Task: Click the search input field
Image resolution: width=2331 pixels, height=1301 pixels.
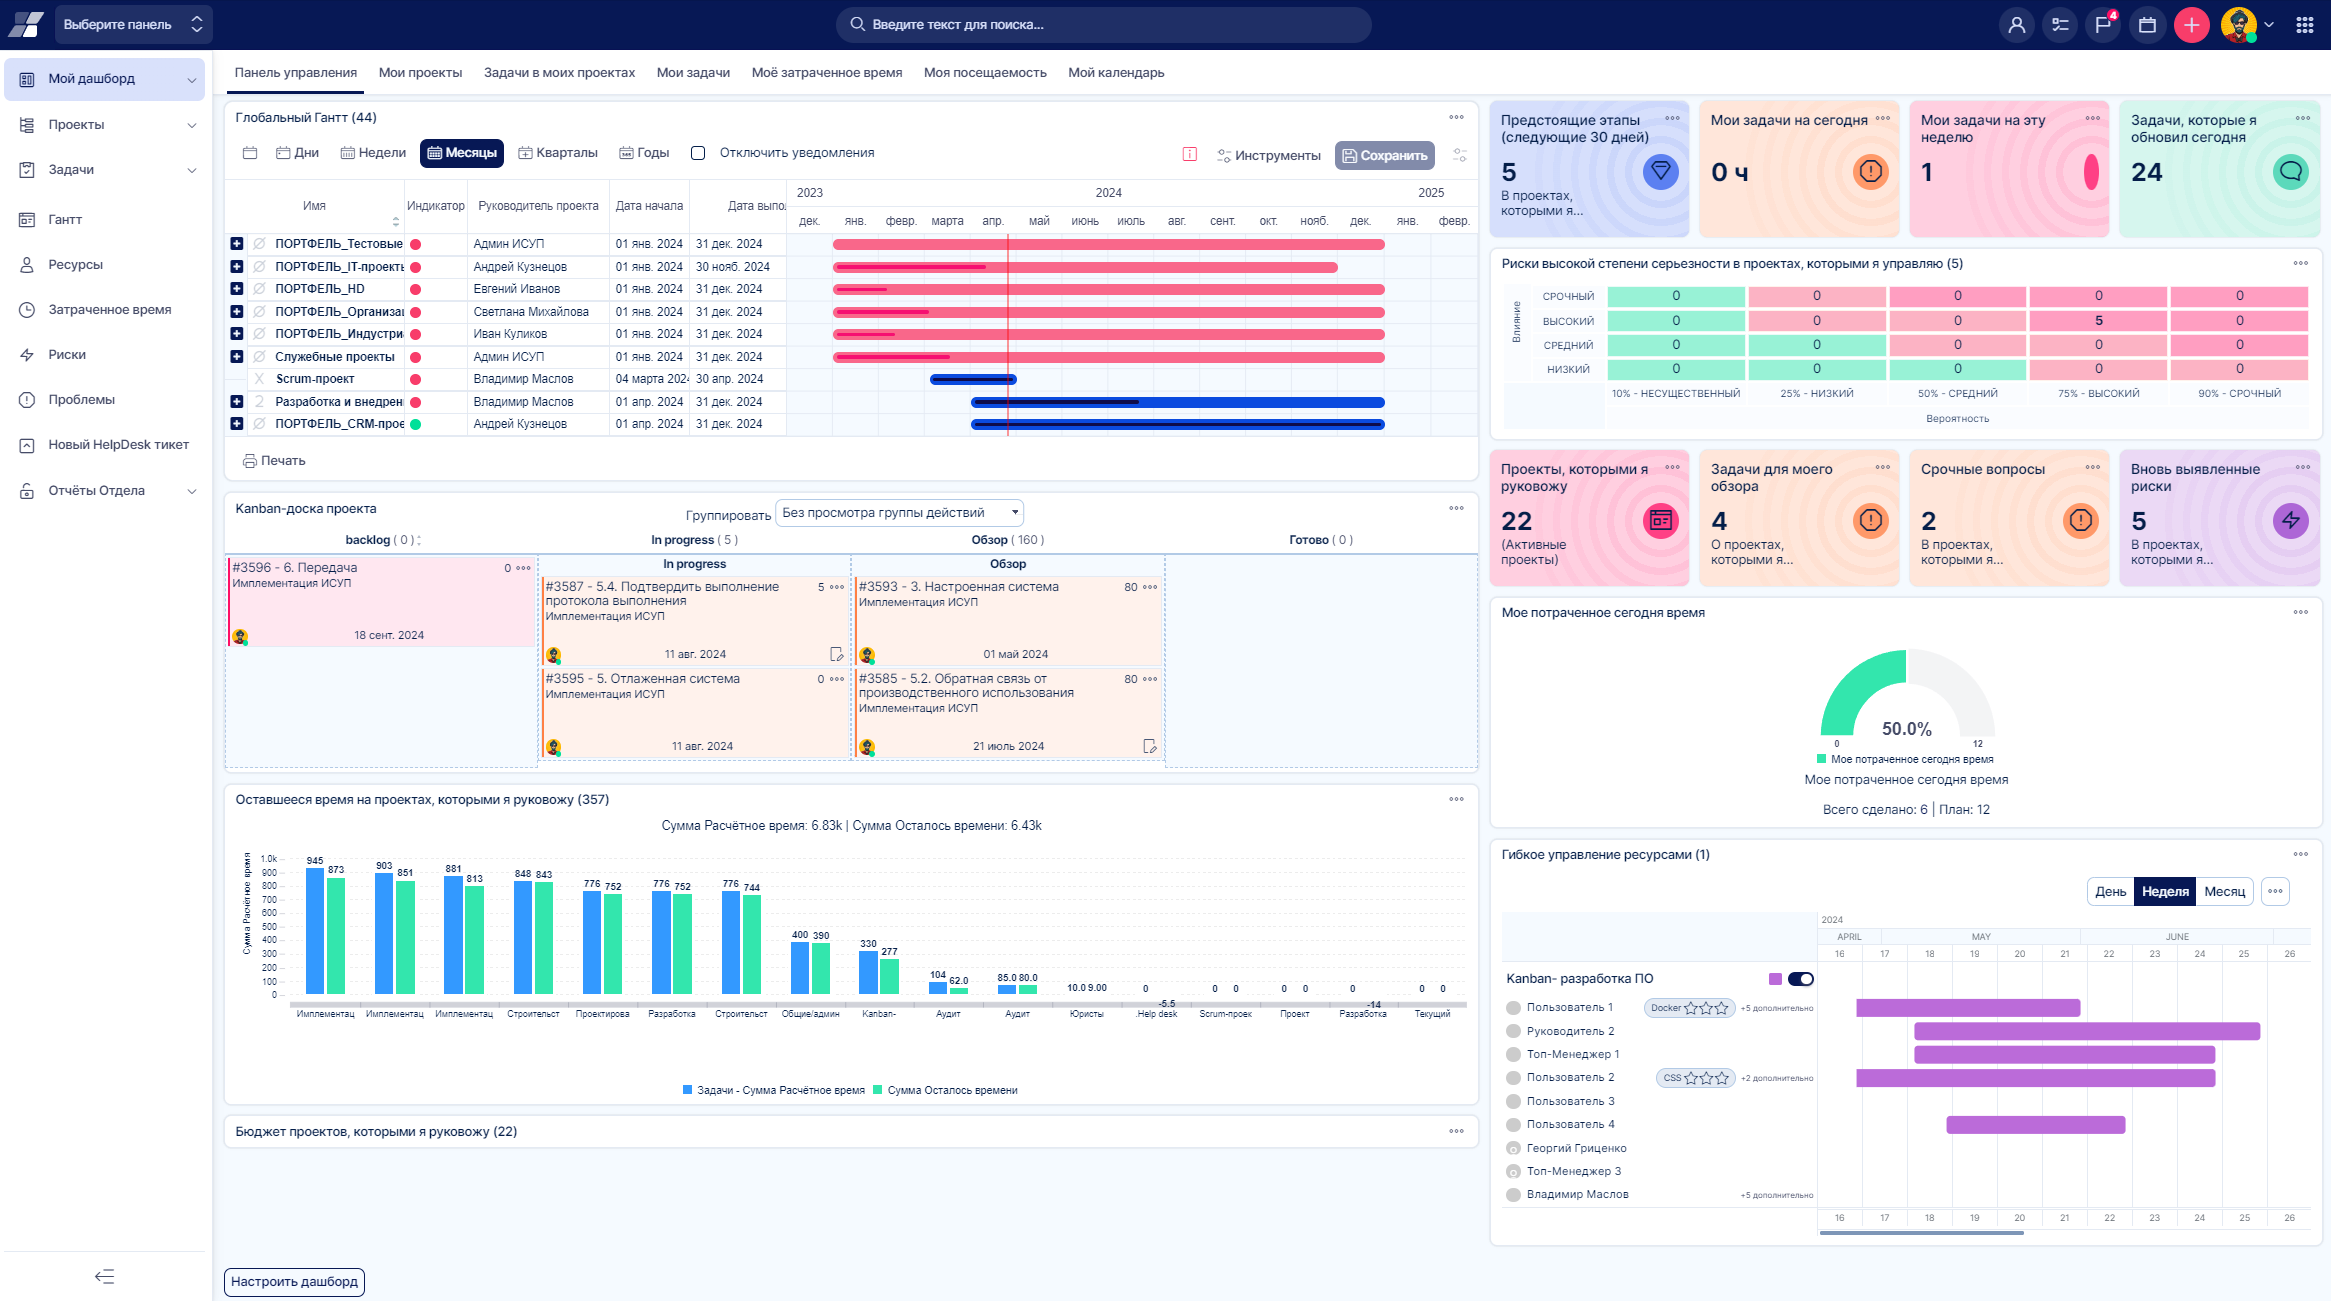Action: (1103, 25)
